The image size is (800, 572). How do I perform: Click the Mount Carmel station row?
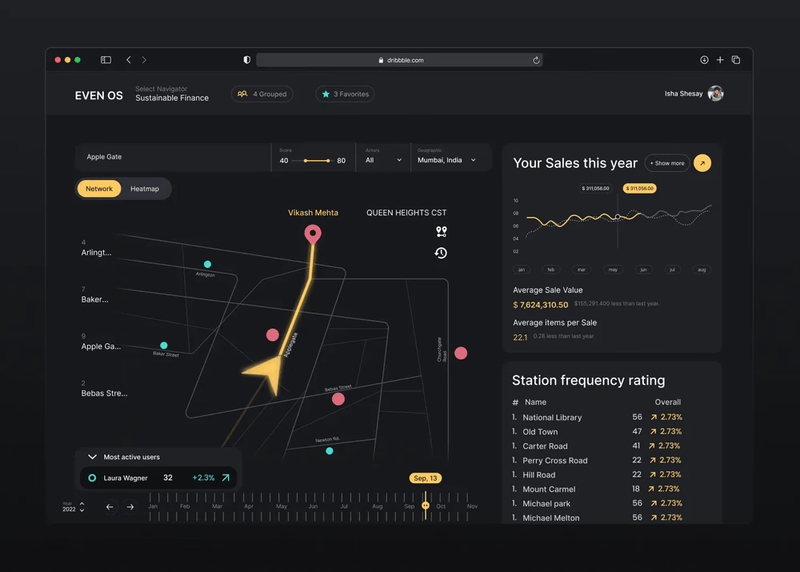[x=597, y=489]
